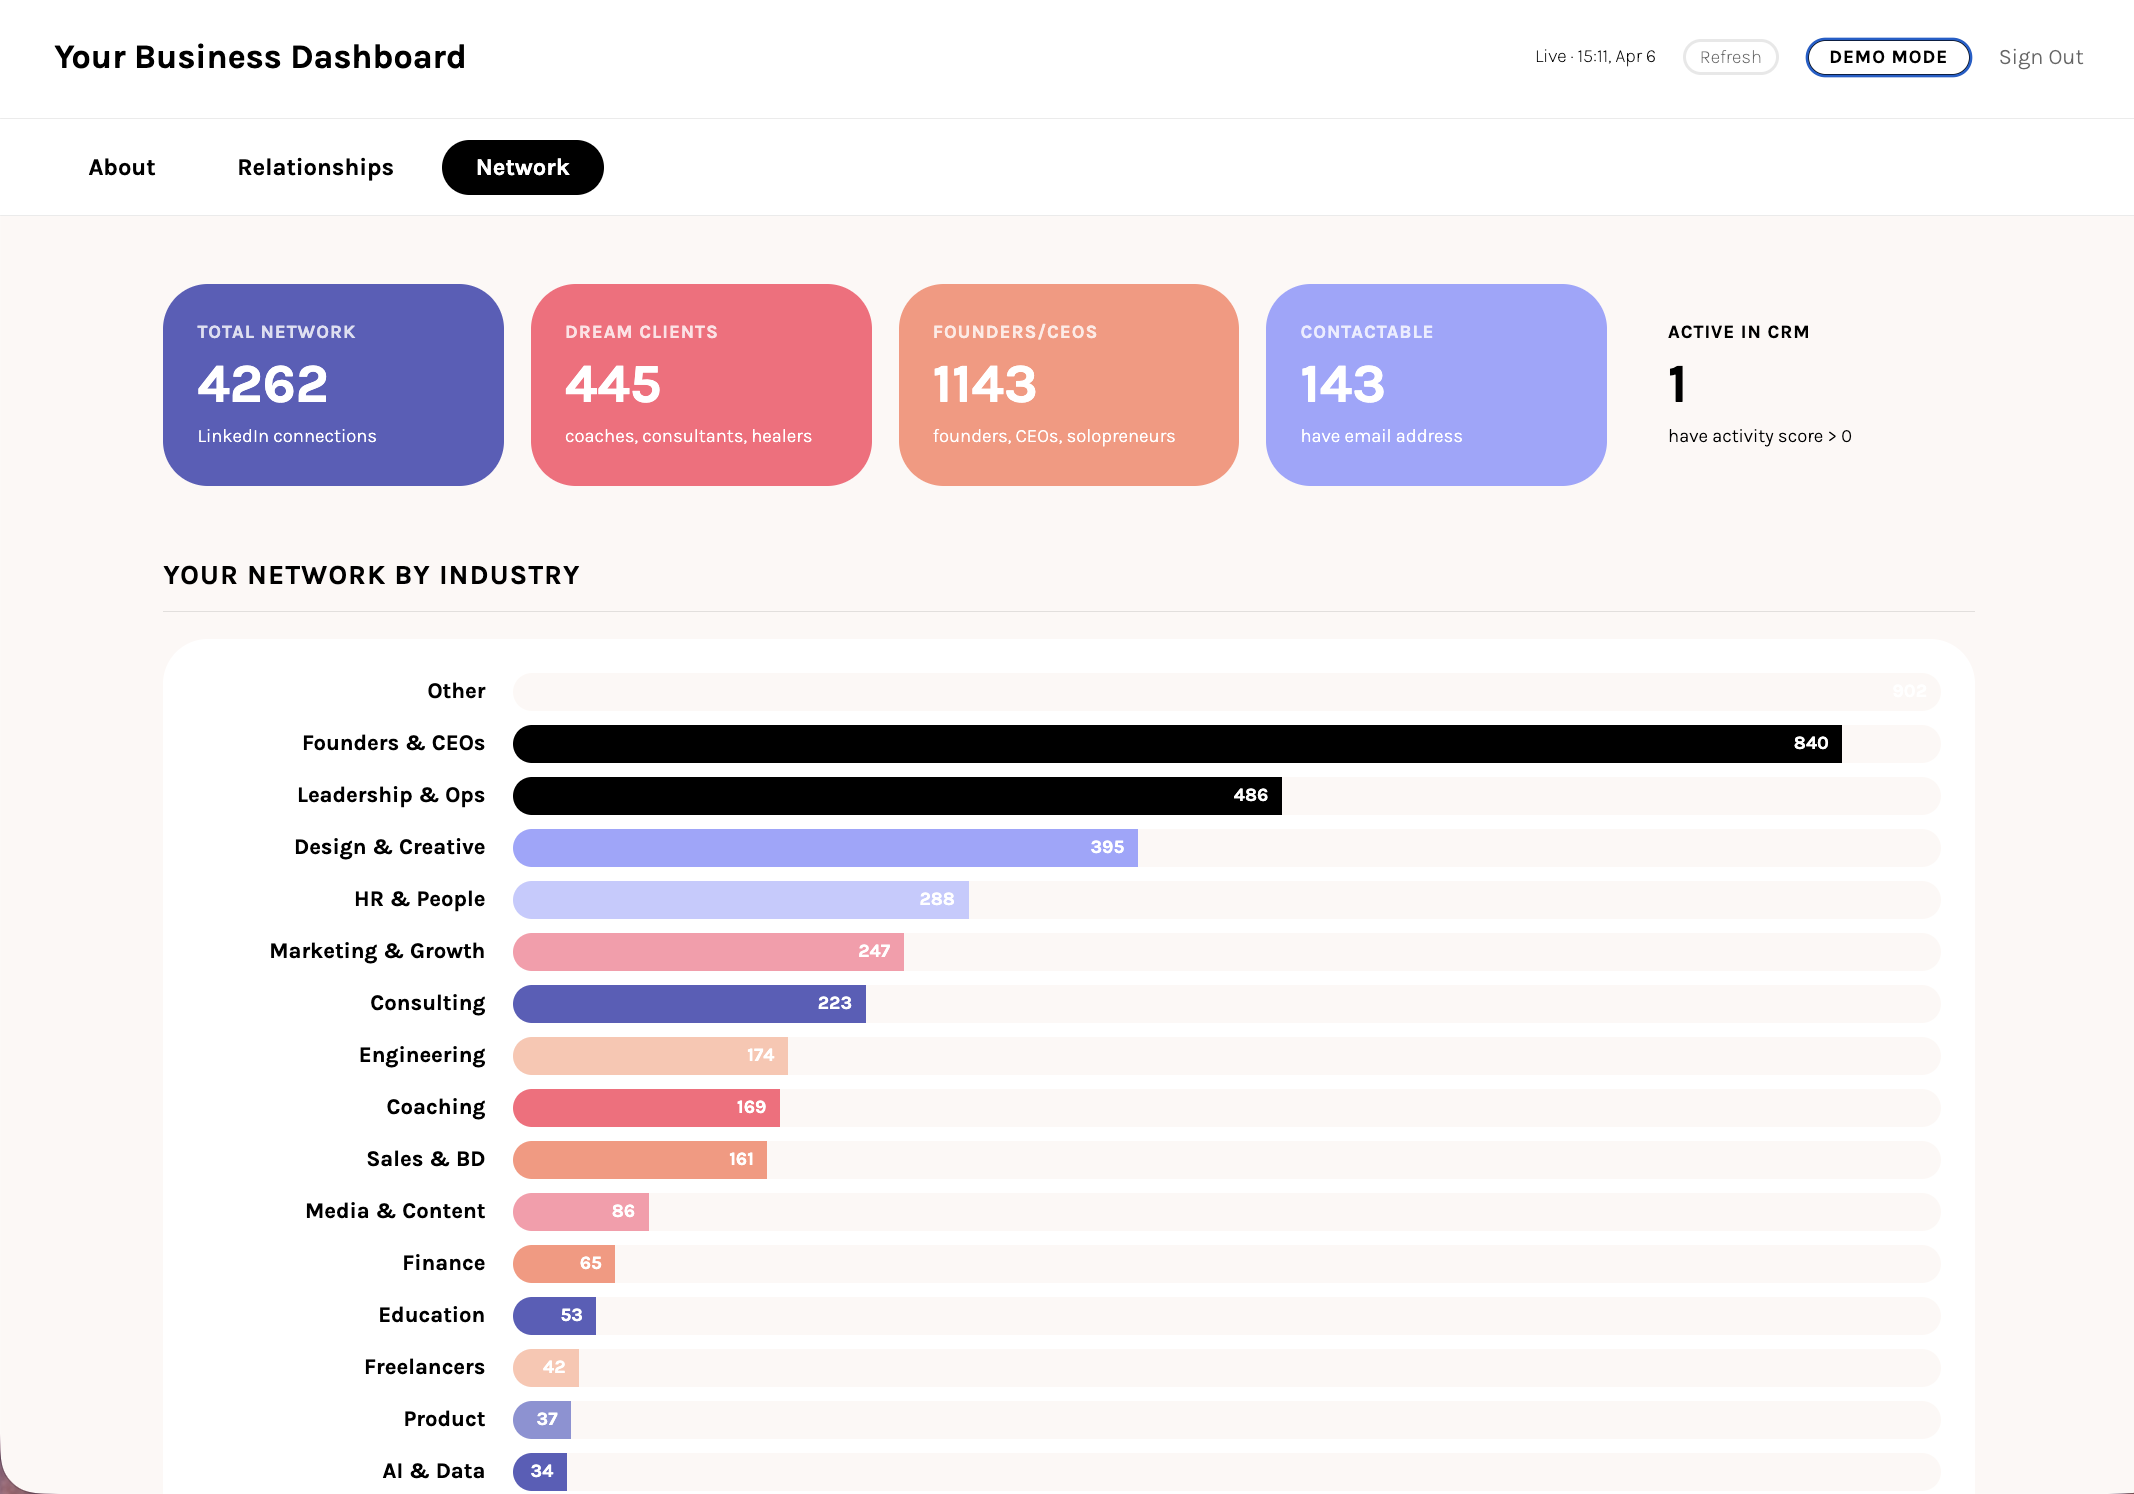
Task: Click the Founders/CEOs stat card
Action: 1069,385
